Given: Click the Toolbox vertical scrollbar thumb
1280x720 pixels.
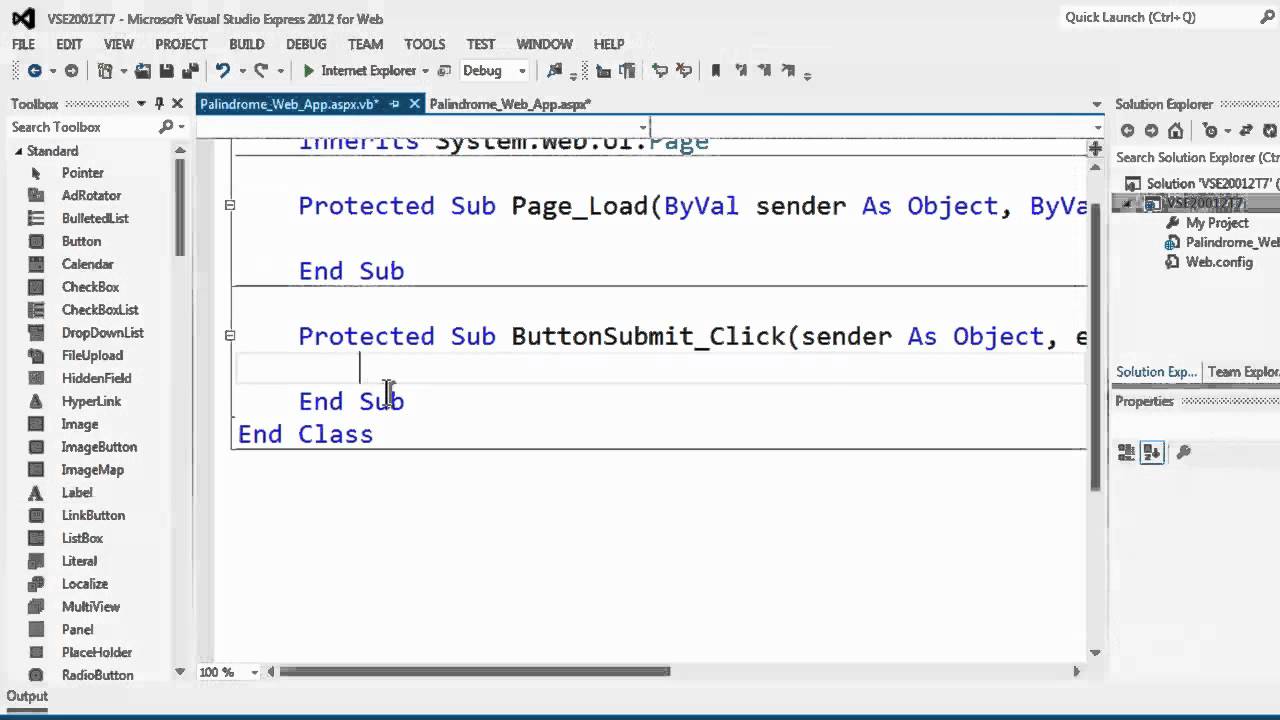Looking at the screenshot, I should point(180,208).
